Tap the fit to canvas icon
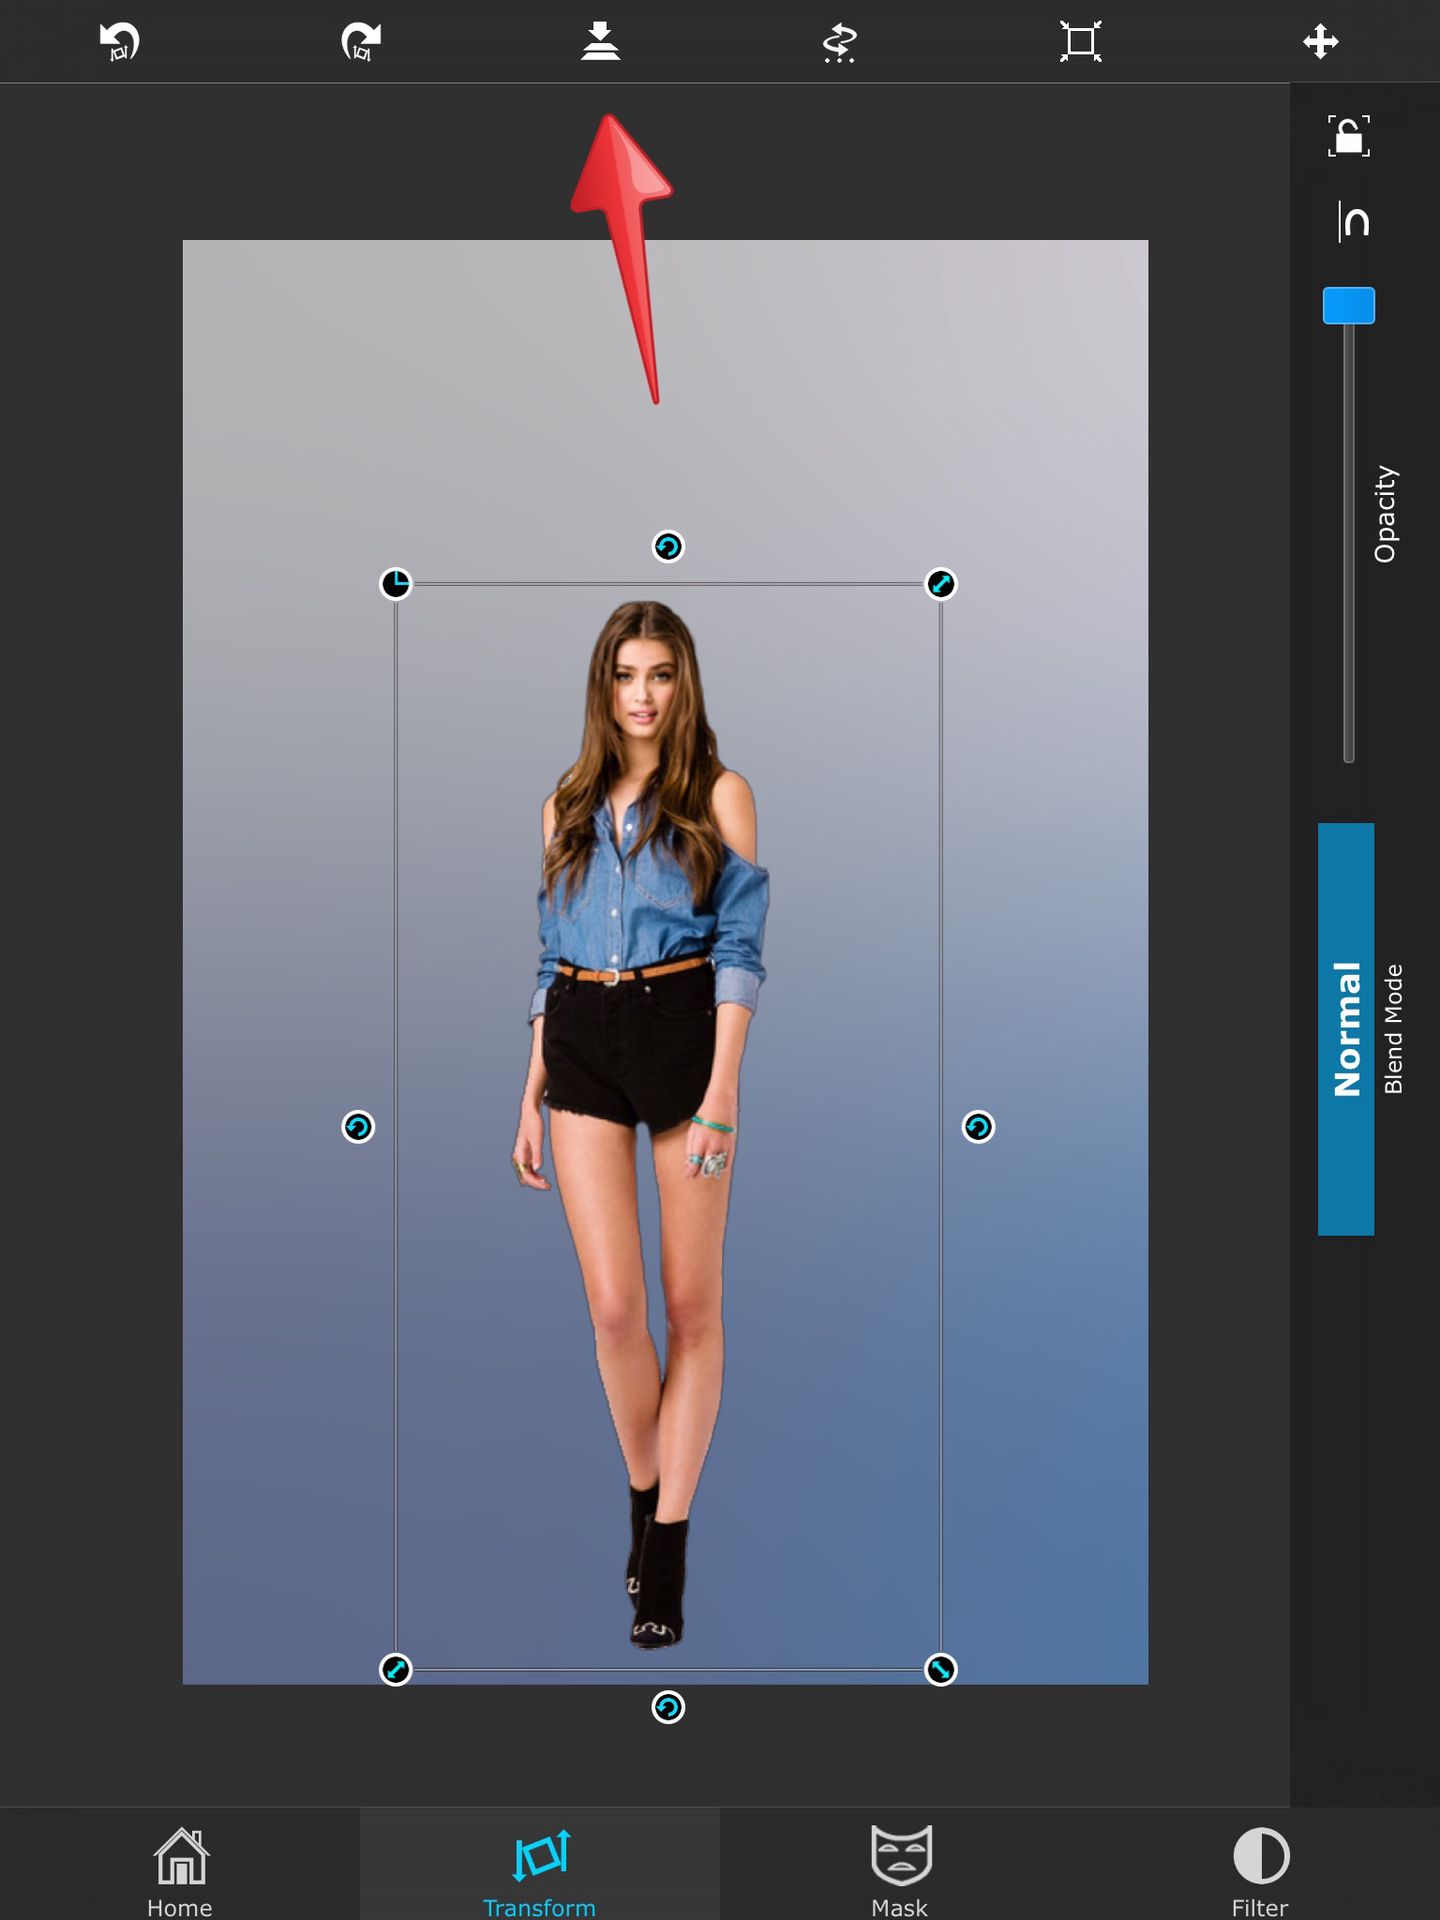 click(1081, 42)
